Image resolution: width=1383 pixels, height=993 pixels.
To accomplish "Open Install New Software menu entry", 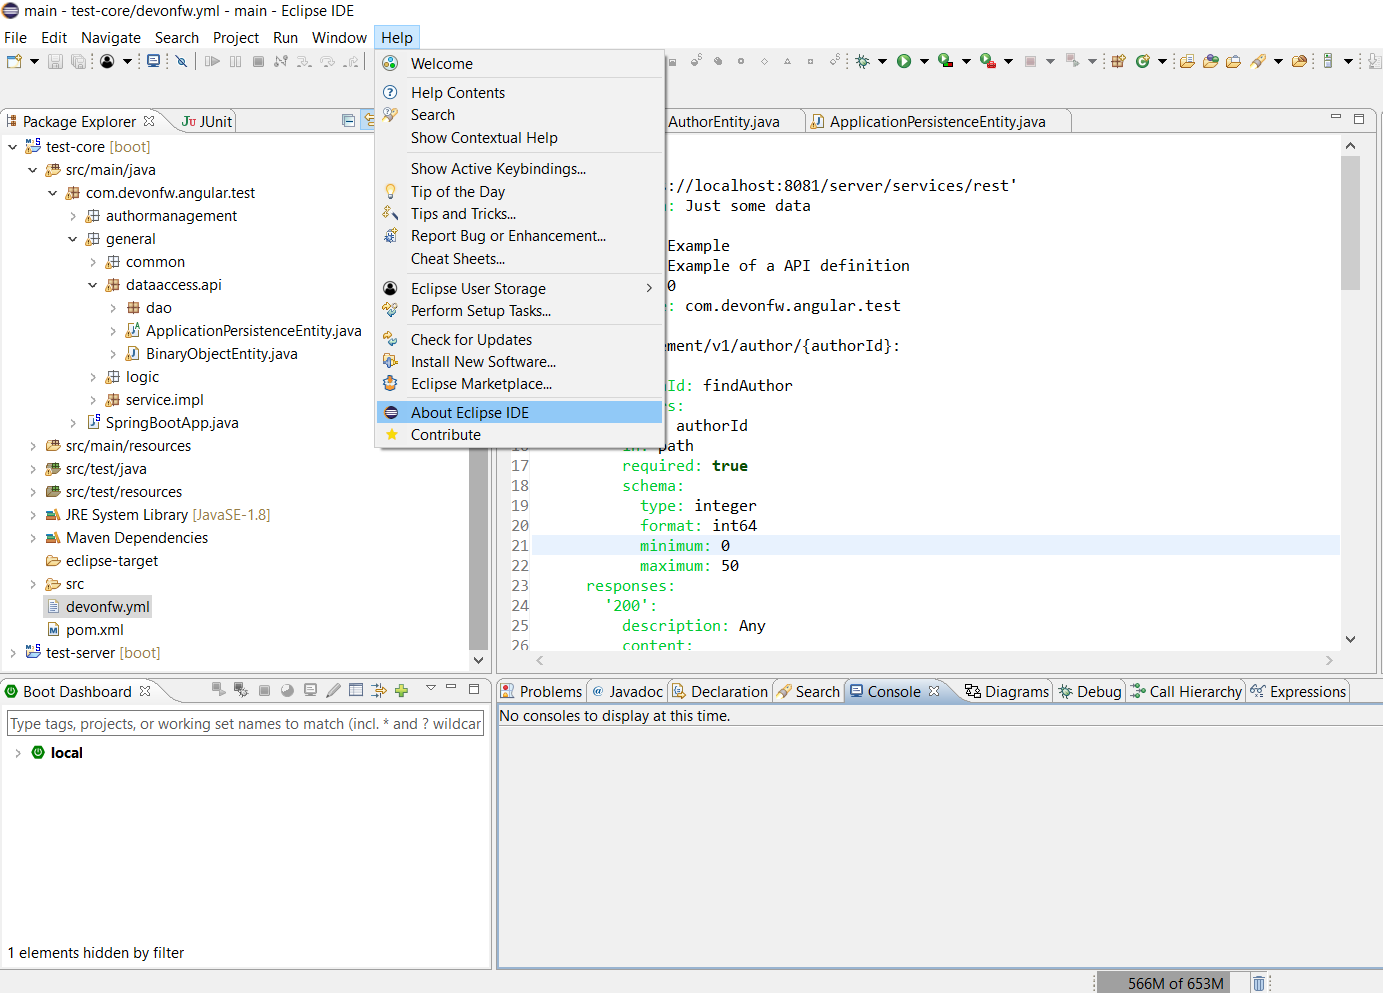I will coord(483,362).
